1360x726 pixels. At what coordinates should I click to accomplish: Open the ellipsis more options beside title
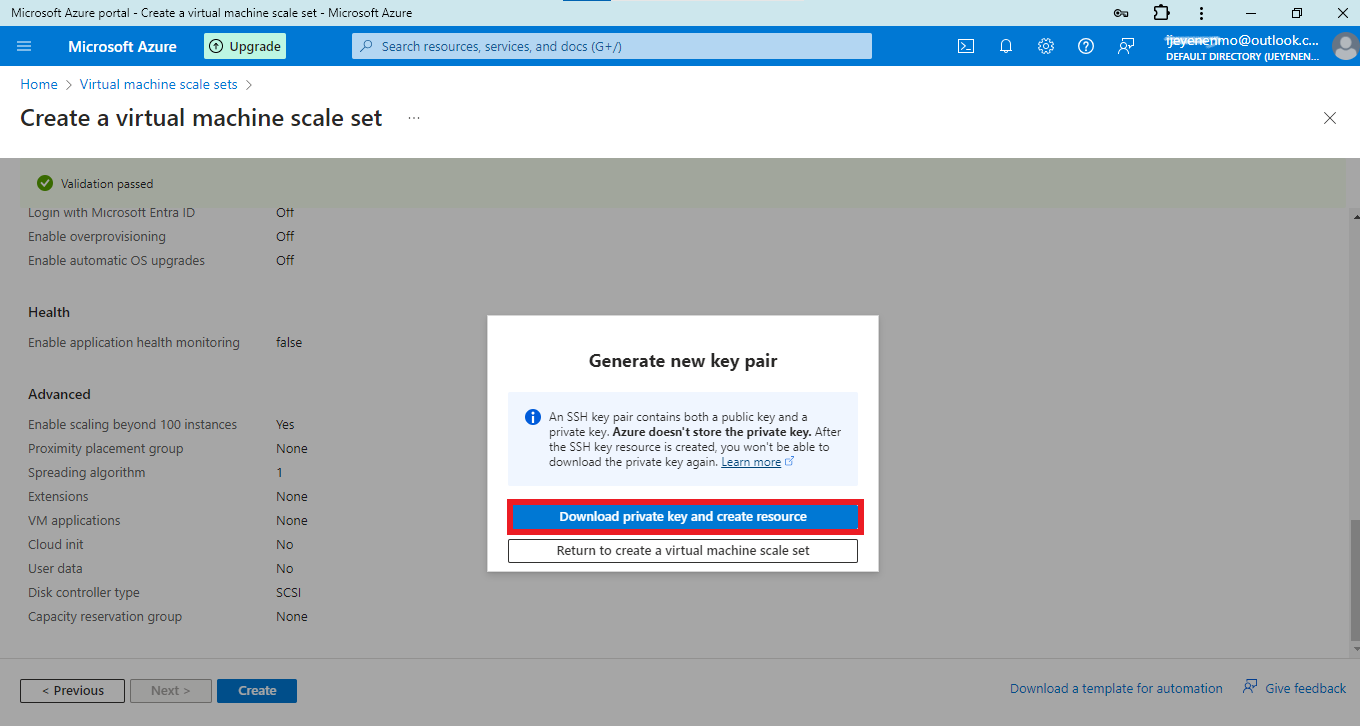(x=414, y=118)
